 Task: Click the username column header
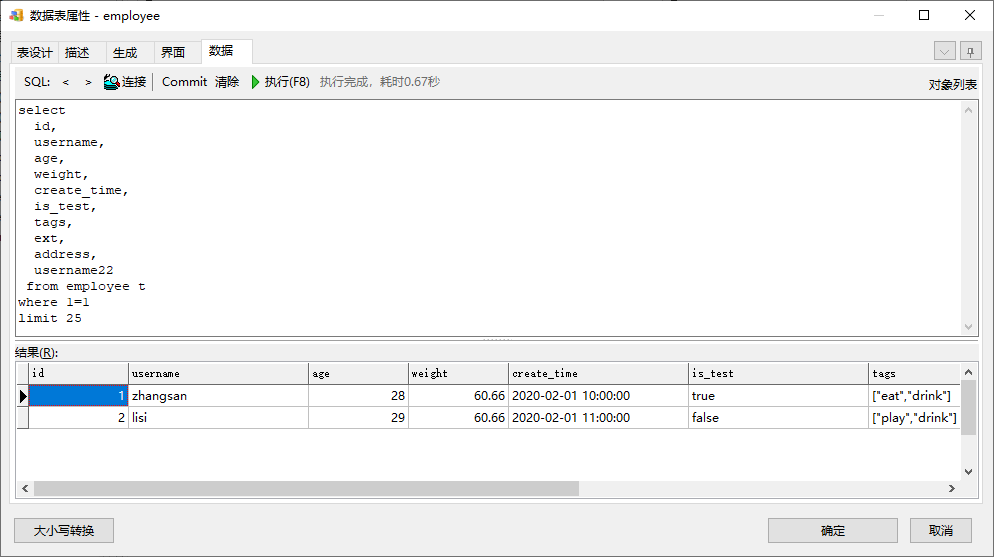[x=219, y=373]
